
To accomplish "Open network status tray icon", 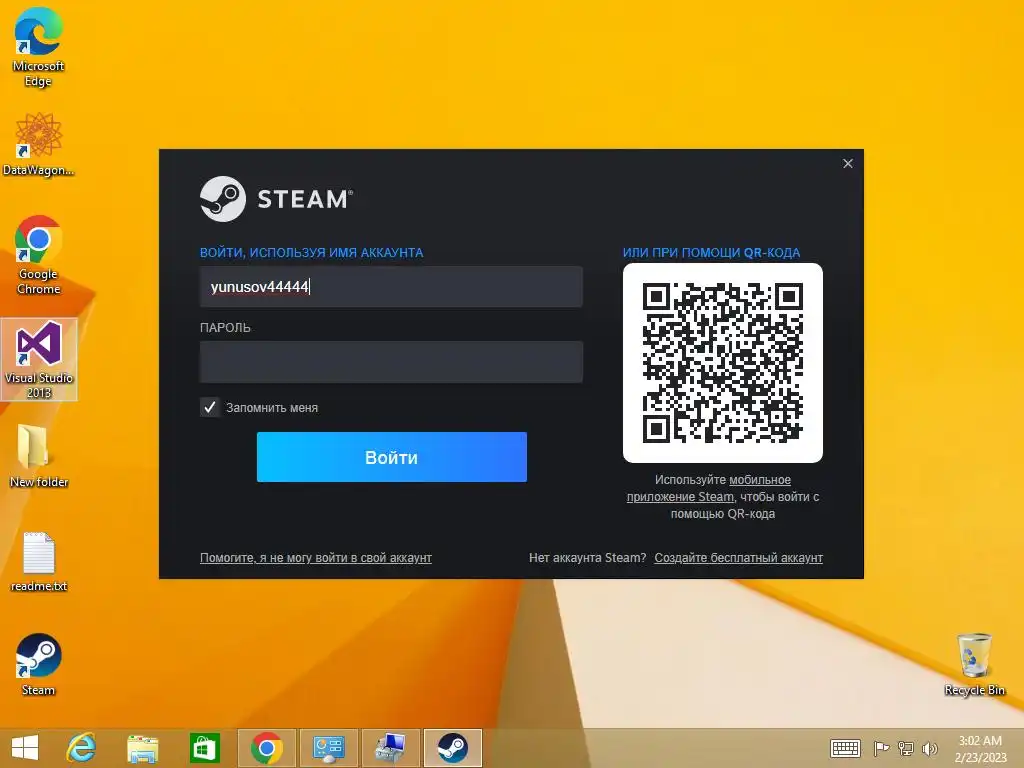I will coord(906,748).
